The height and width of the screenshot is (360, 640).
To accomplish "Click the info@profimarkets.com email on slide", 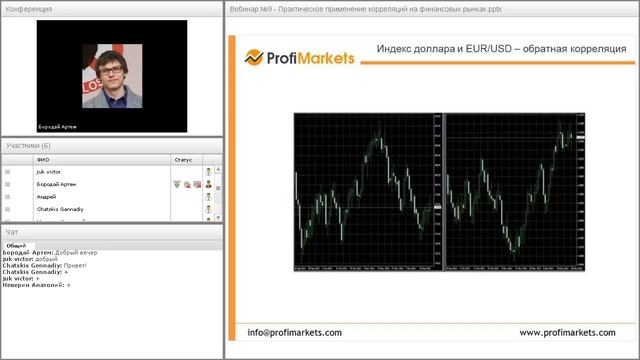I will [294, 333].
